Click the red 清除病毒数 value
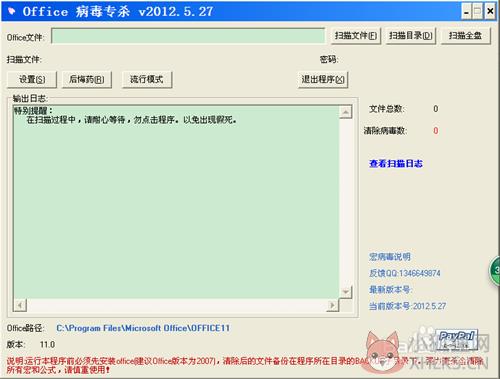The width and height of the screenshot is (500, 379). point(436,130)
